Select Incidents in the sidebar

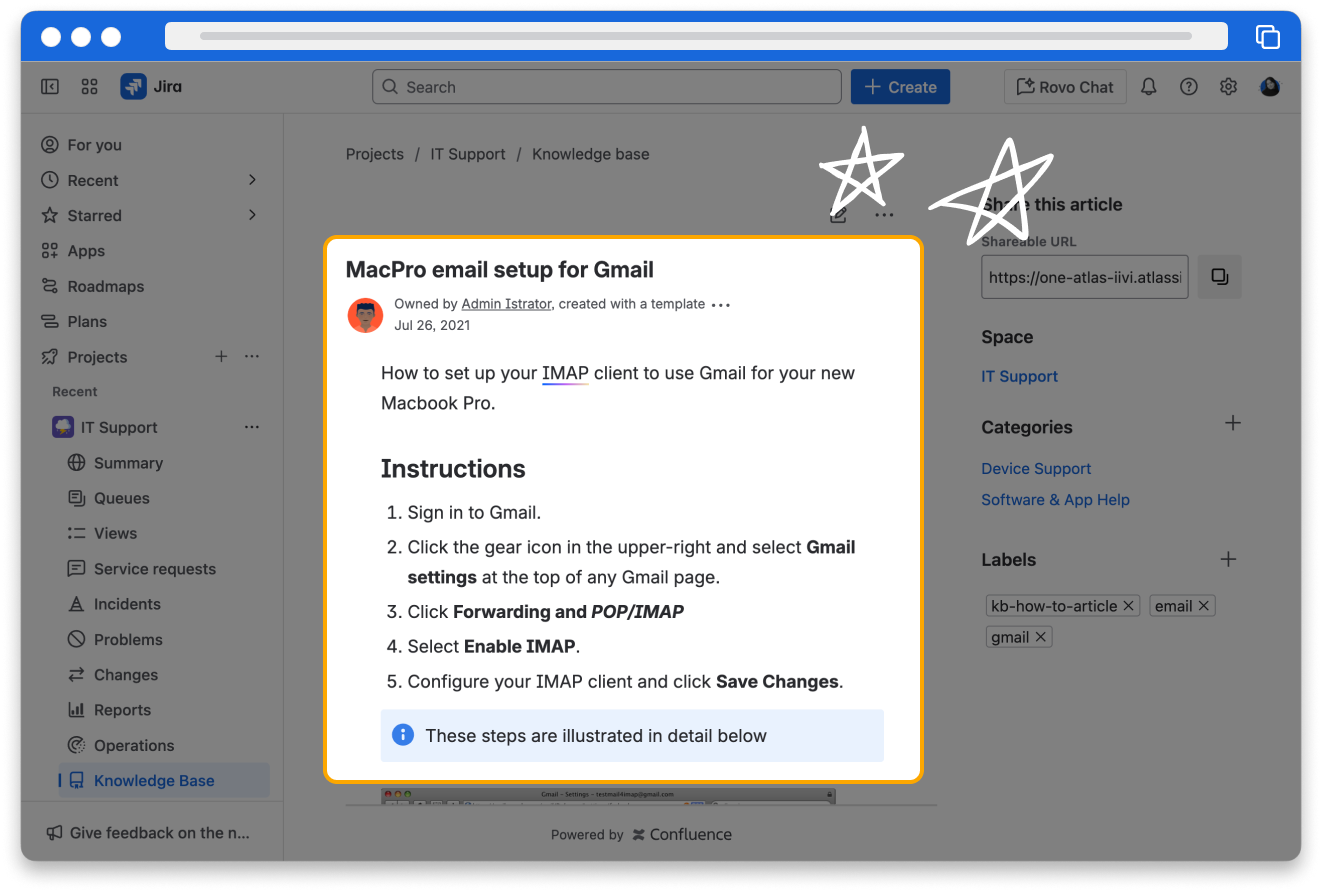pos(127,604)
